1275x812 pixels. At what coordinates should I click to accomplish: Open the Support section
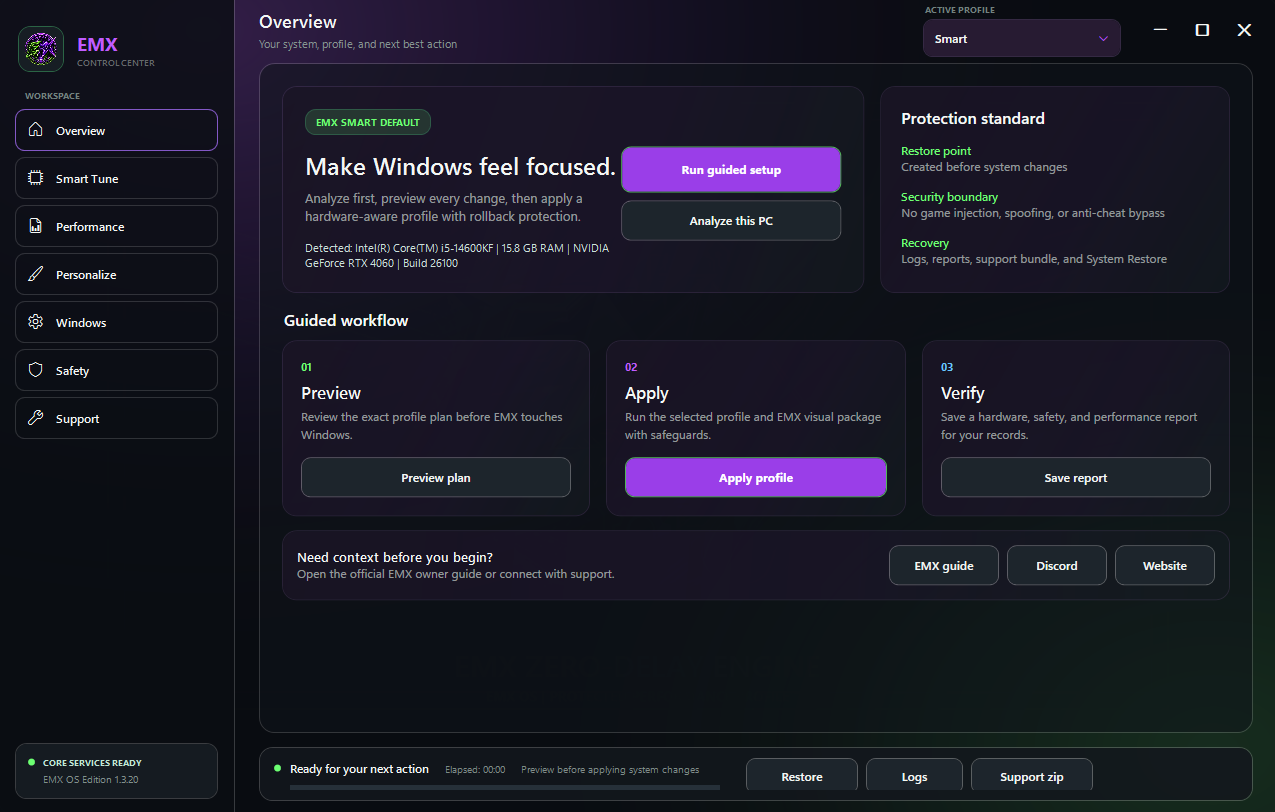[x=116, y=418]
